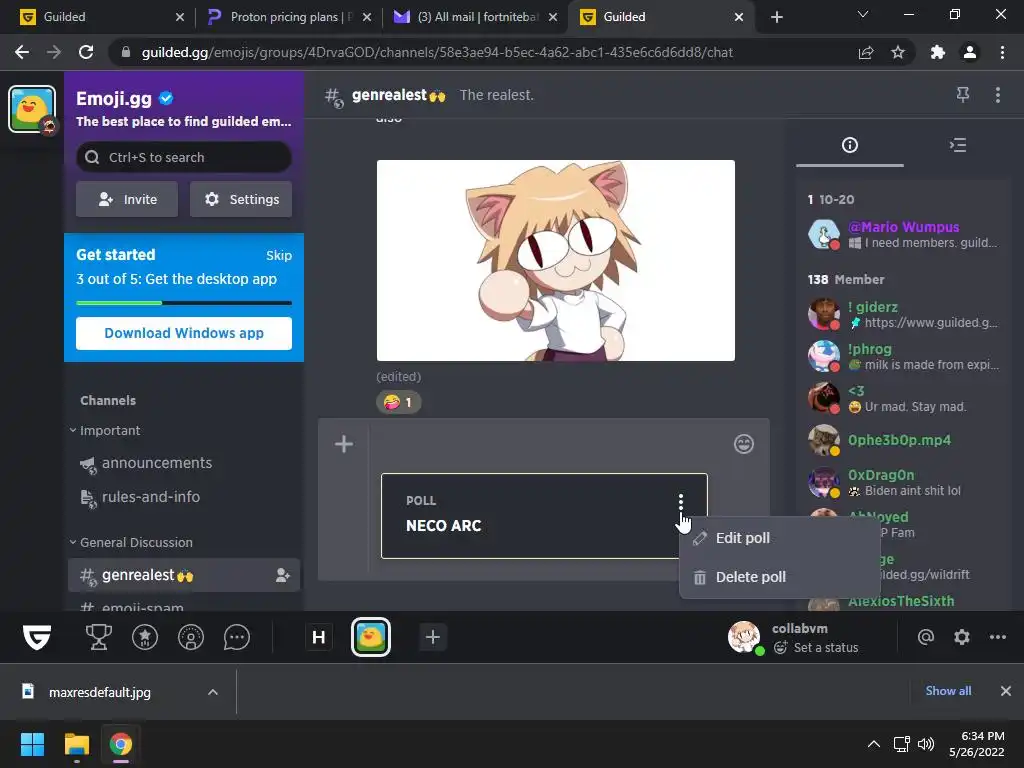Image resolution: width=1024 pixels, height=768 pixels.
Task: Click the laughing emoji reaction with count 1
Action: pyautogui.click(x=398, y=402)
